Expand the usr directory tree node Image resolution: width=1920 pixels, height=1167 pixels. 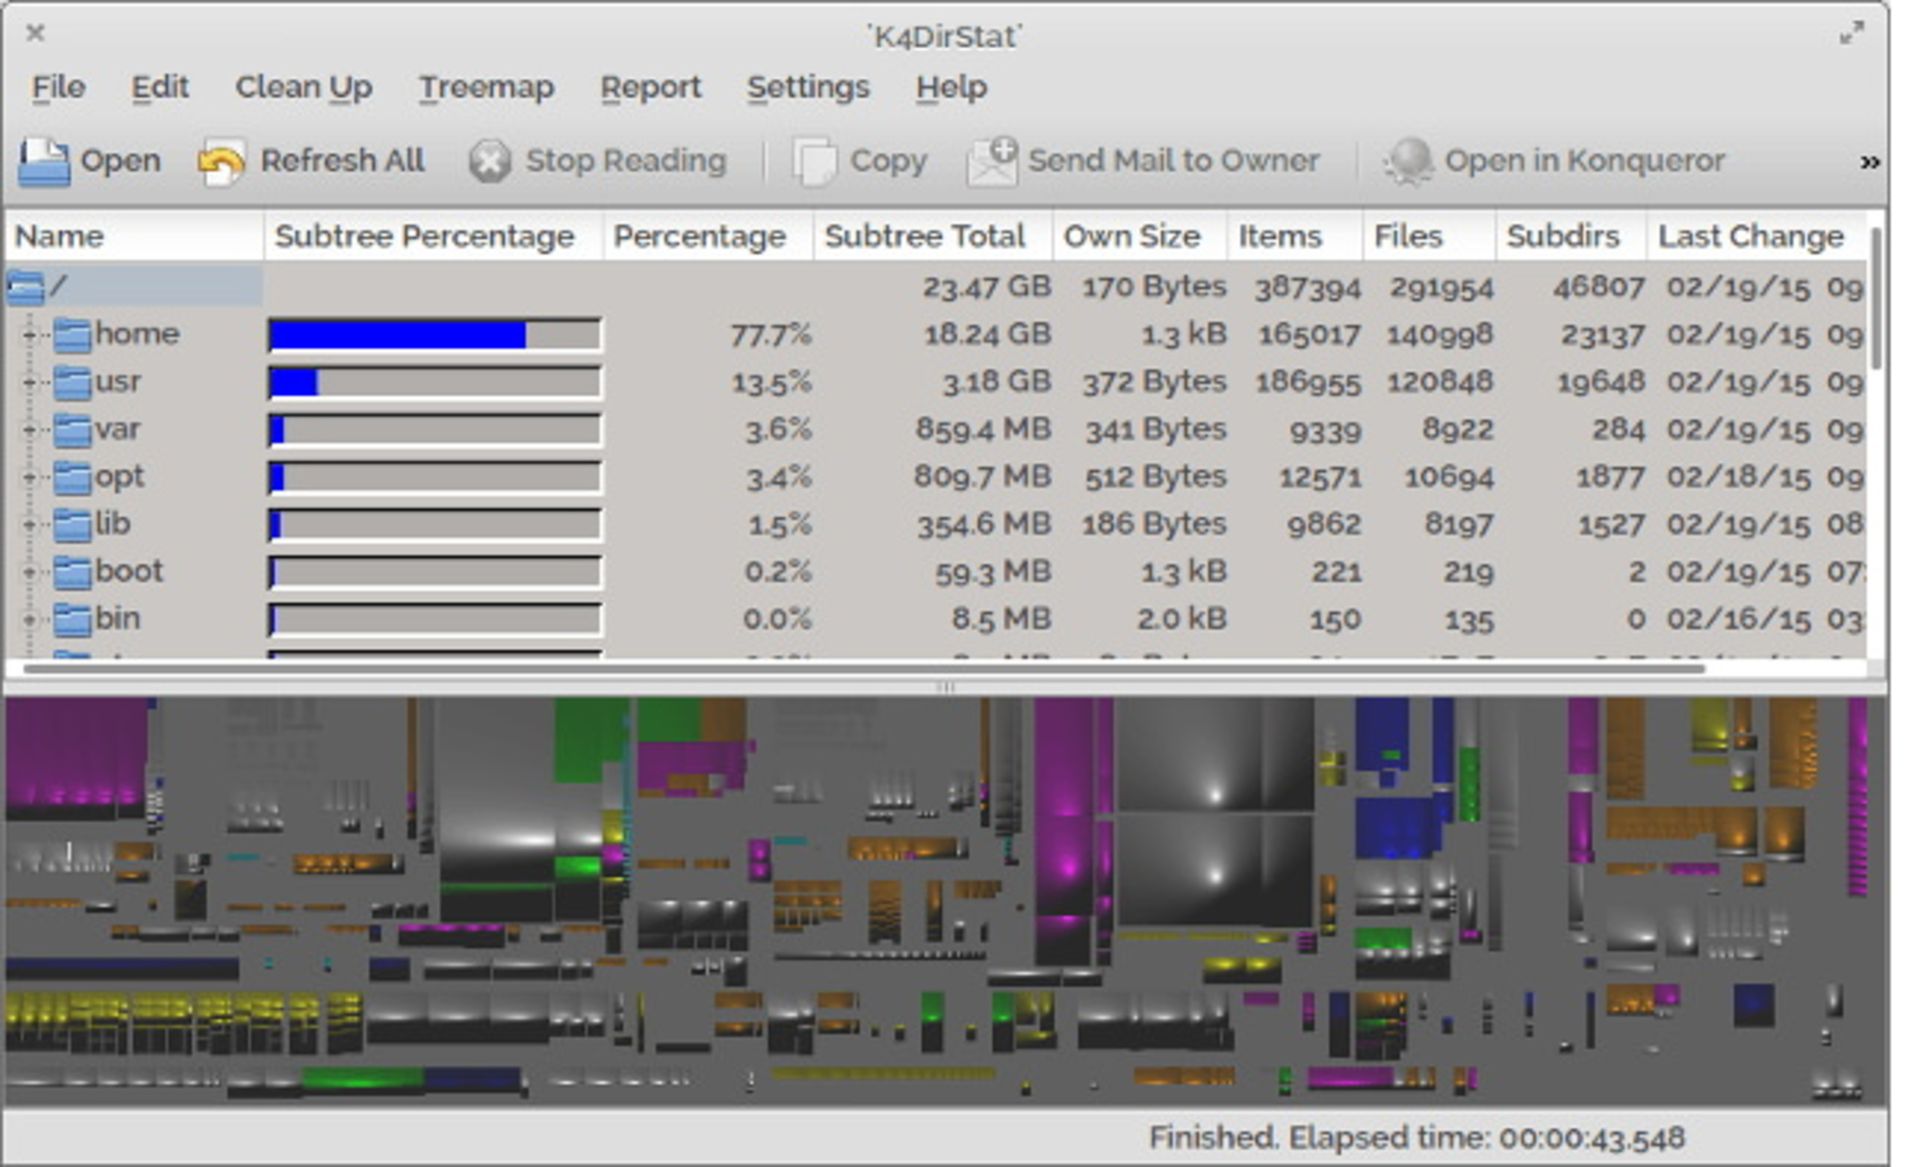click(x=29, y=382)
